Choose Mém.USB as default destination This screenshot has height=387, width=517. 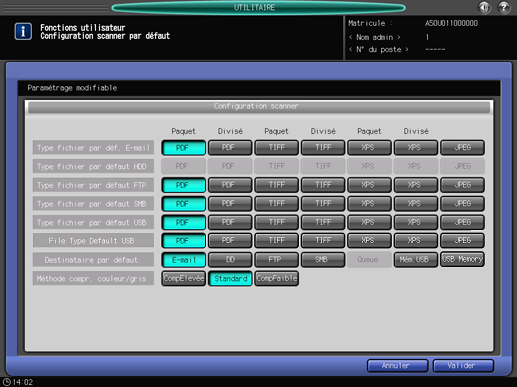pyautogui.click(x=416, y=260)
